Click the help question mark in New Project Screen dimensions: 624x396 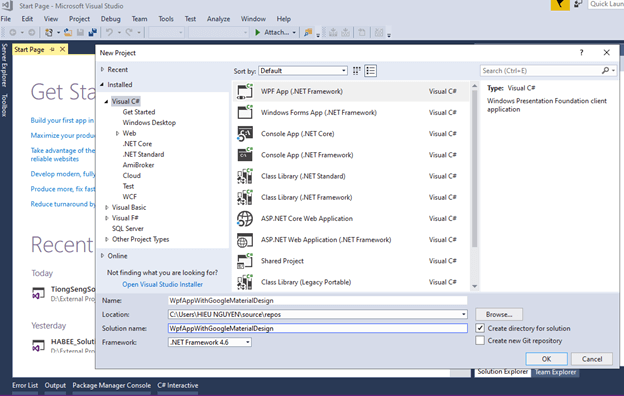(x=581, y=53)
